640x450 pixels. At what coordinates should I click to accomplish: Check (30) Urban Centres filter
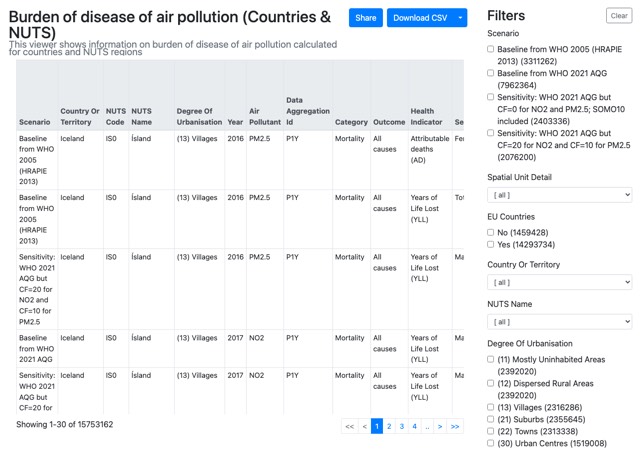[491, 443]
